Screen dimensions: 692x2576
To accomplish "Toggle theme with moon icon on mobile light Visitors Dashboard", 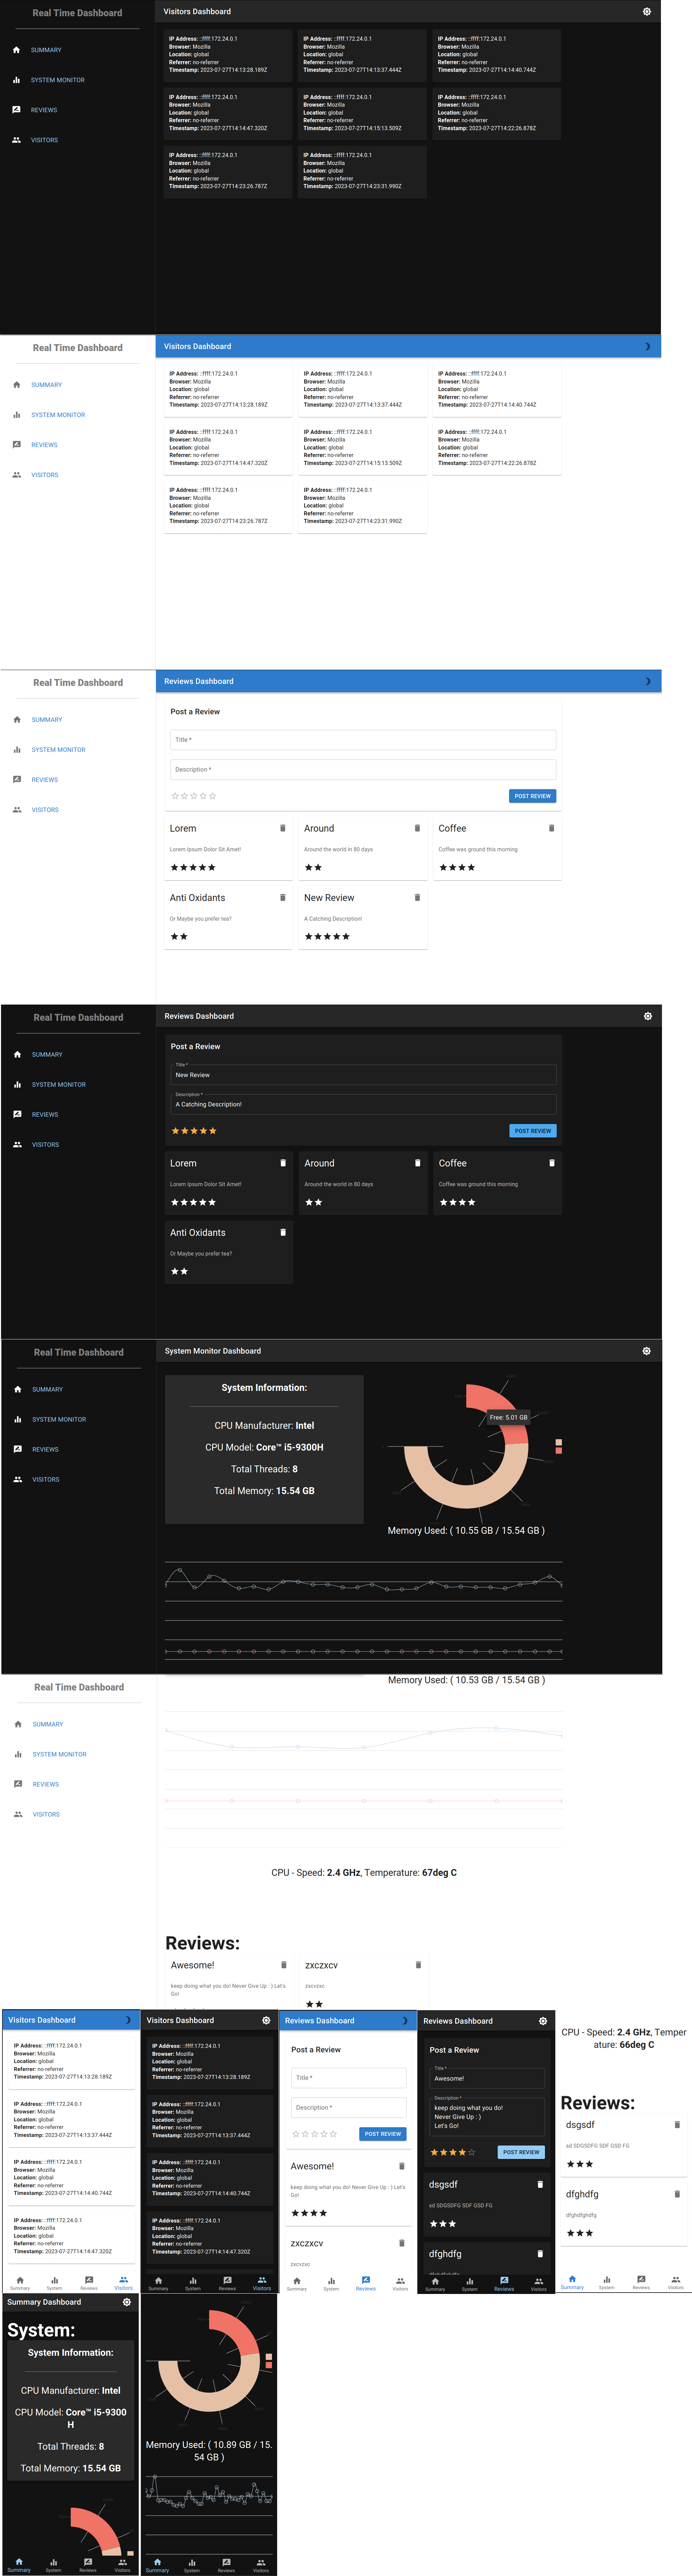I will pyautogui.click(x=128, y=2020).
